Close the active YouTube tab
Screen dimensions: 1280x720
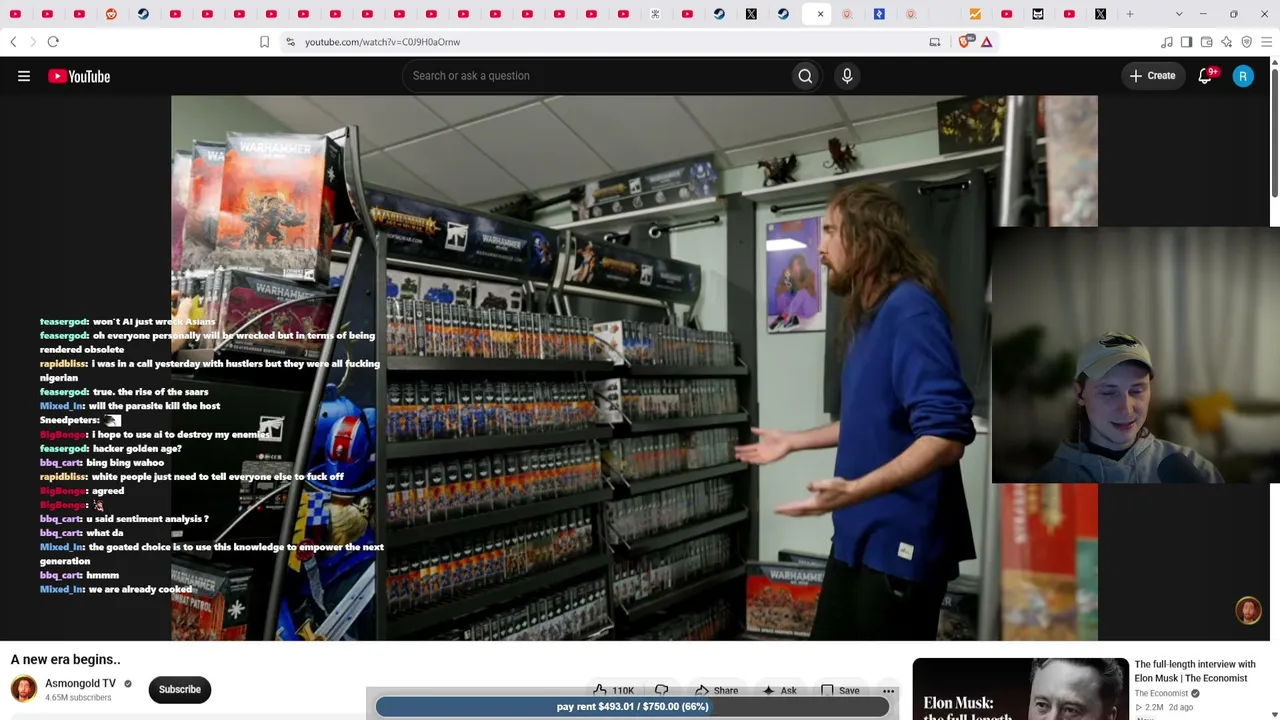(x=820, y=14)
